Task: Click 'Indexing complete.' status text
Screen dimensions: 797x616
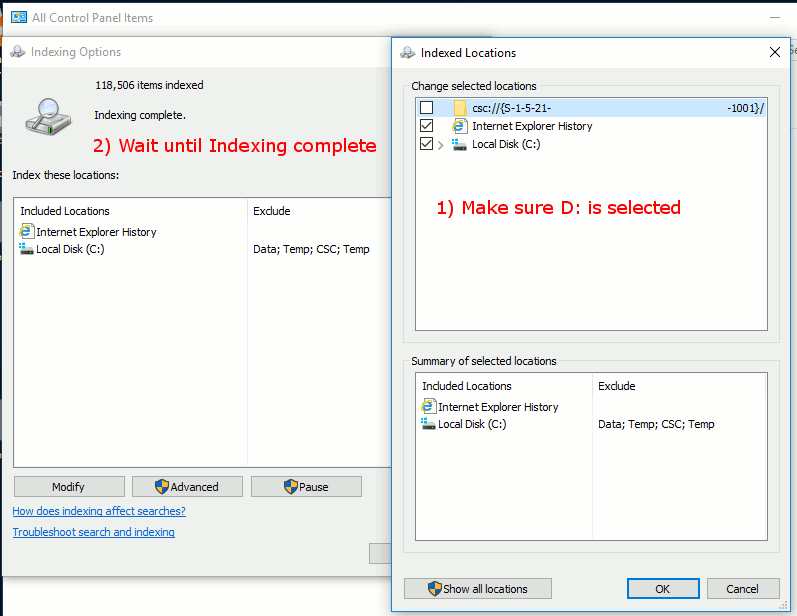Action: (140, 115)
